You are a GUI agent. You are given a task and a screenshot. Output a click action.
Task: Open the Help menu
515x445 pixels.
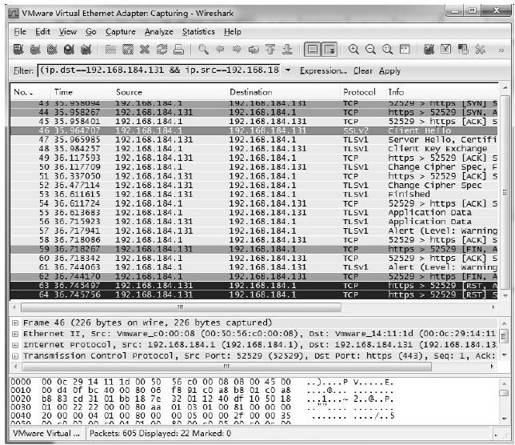point(232,32)
